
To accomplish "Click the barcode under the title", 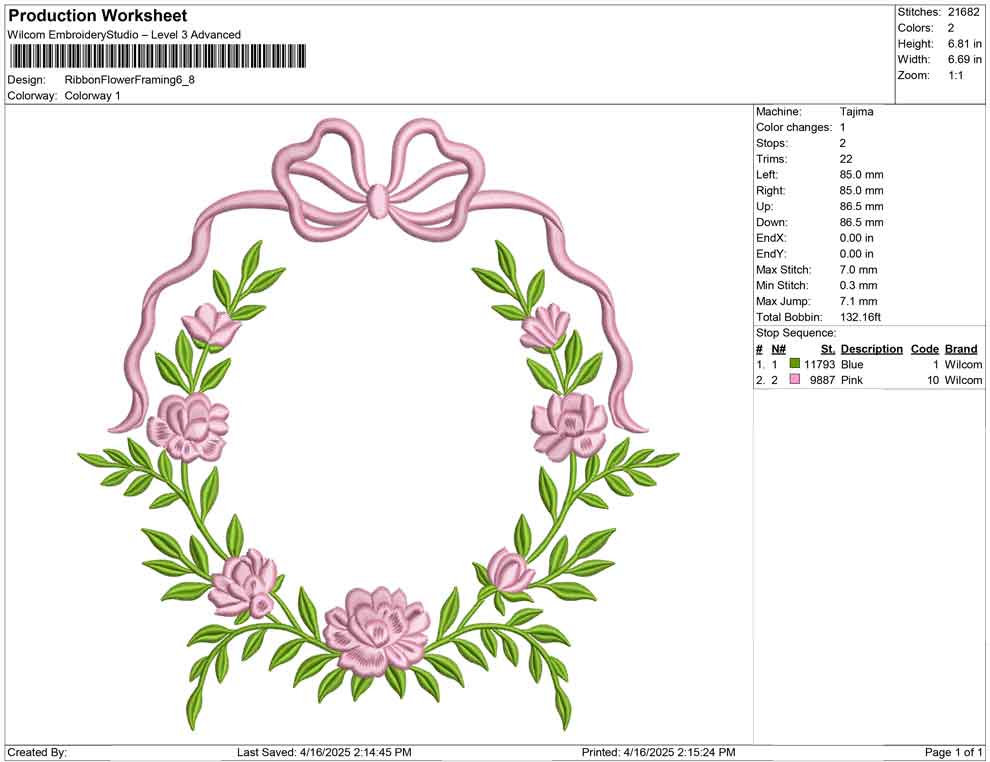I will [158, 56].
